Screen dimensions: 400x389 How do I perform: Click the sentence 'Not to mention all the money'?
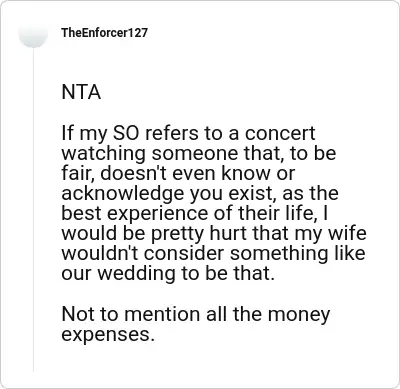point(196,315)
